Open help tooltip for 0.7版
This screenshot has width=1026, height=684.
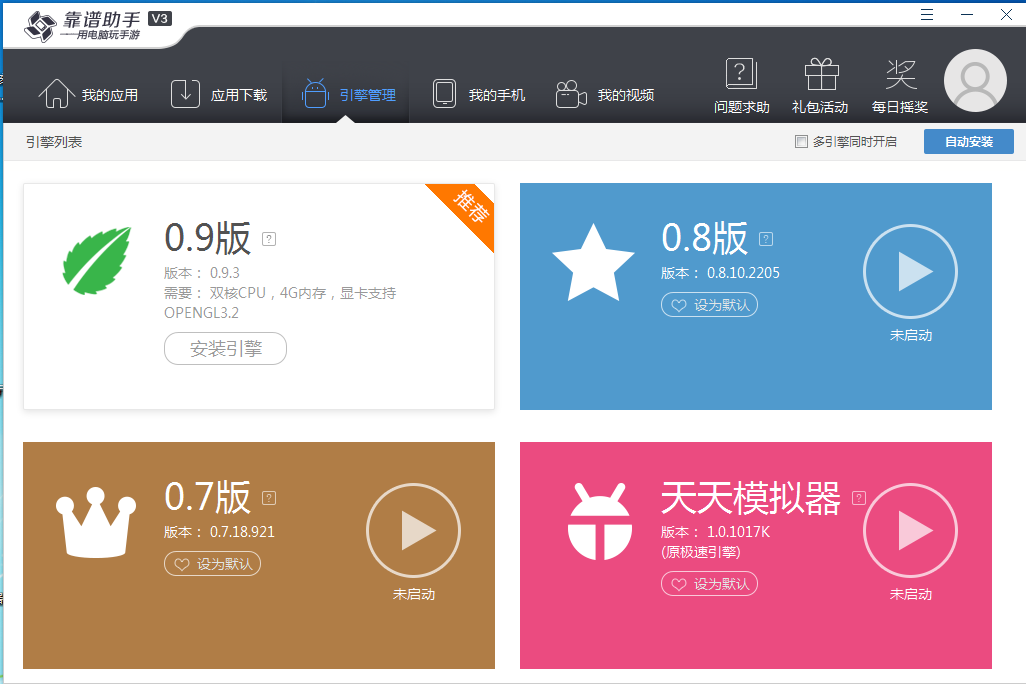[x=269, y=498]
